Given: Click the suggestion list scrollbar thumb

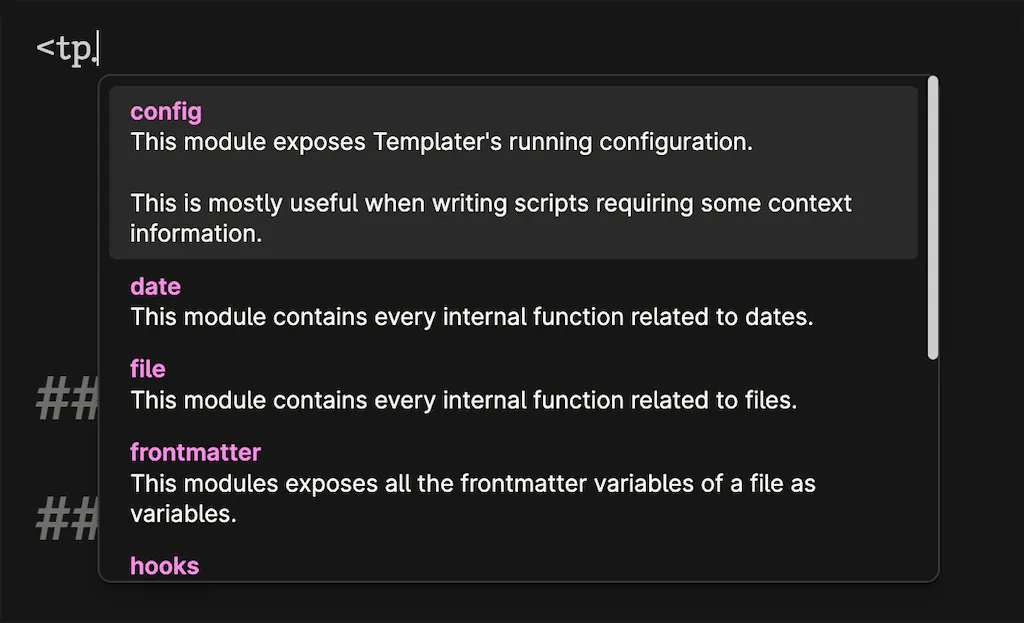Looking at the screenshot, I should 933,218.
